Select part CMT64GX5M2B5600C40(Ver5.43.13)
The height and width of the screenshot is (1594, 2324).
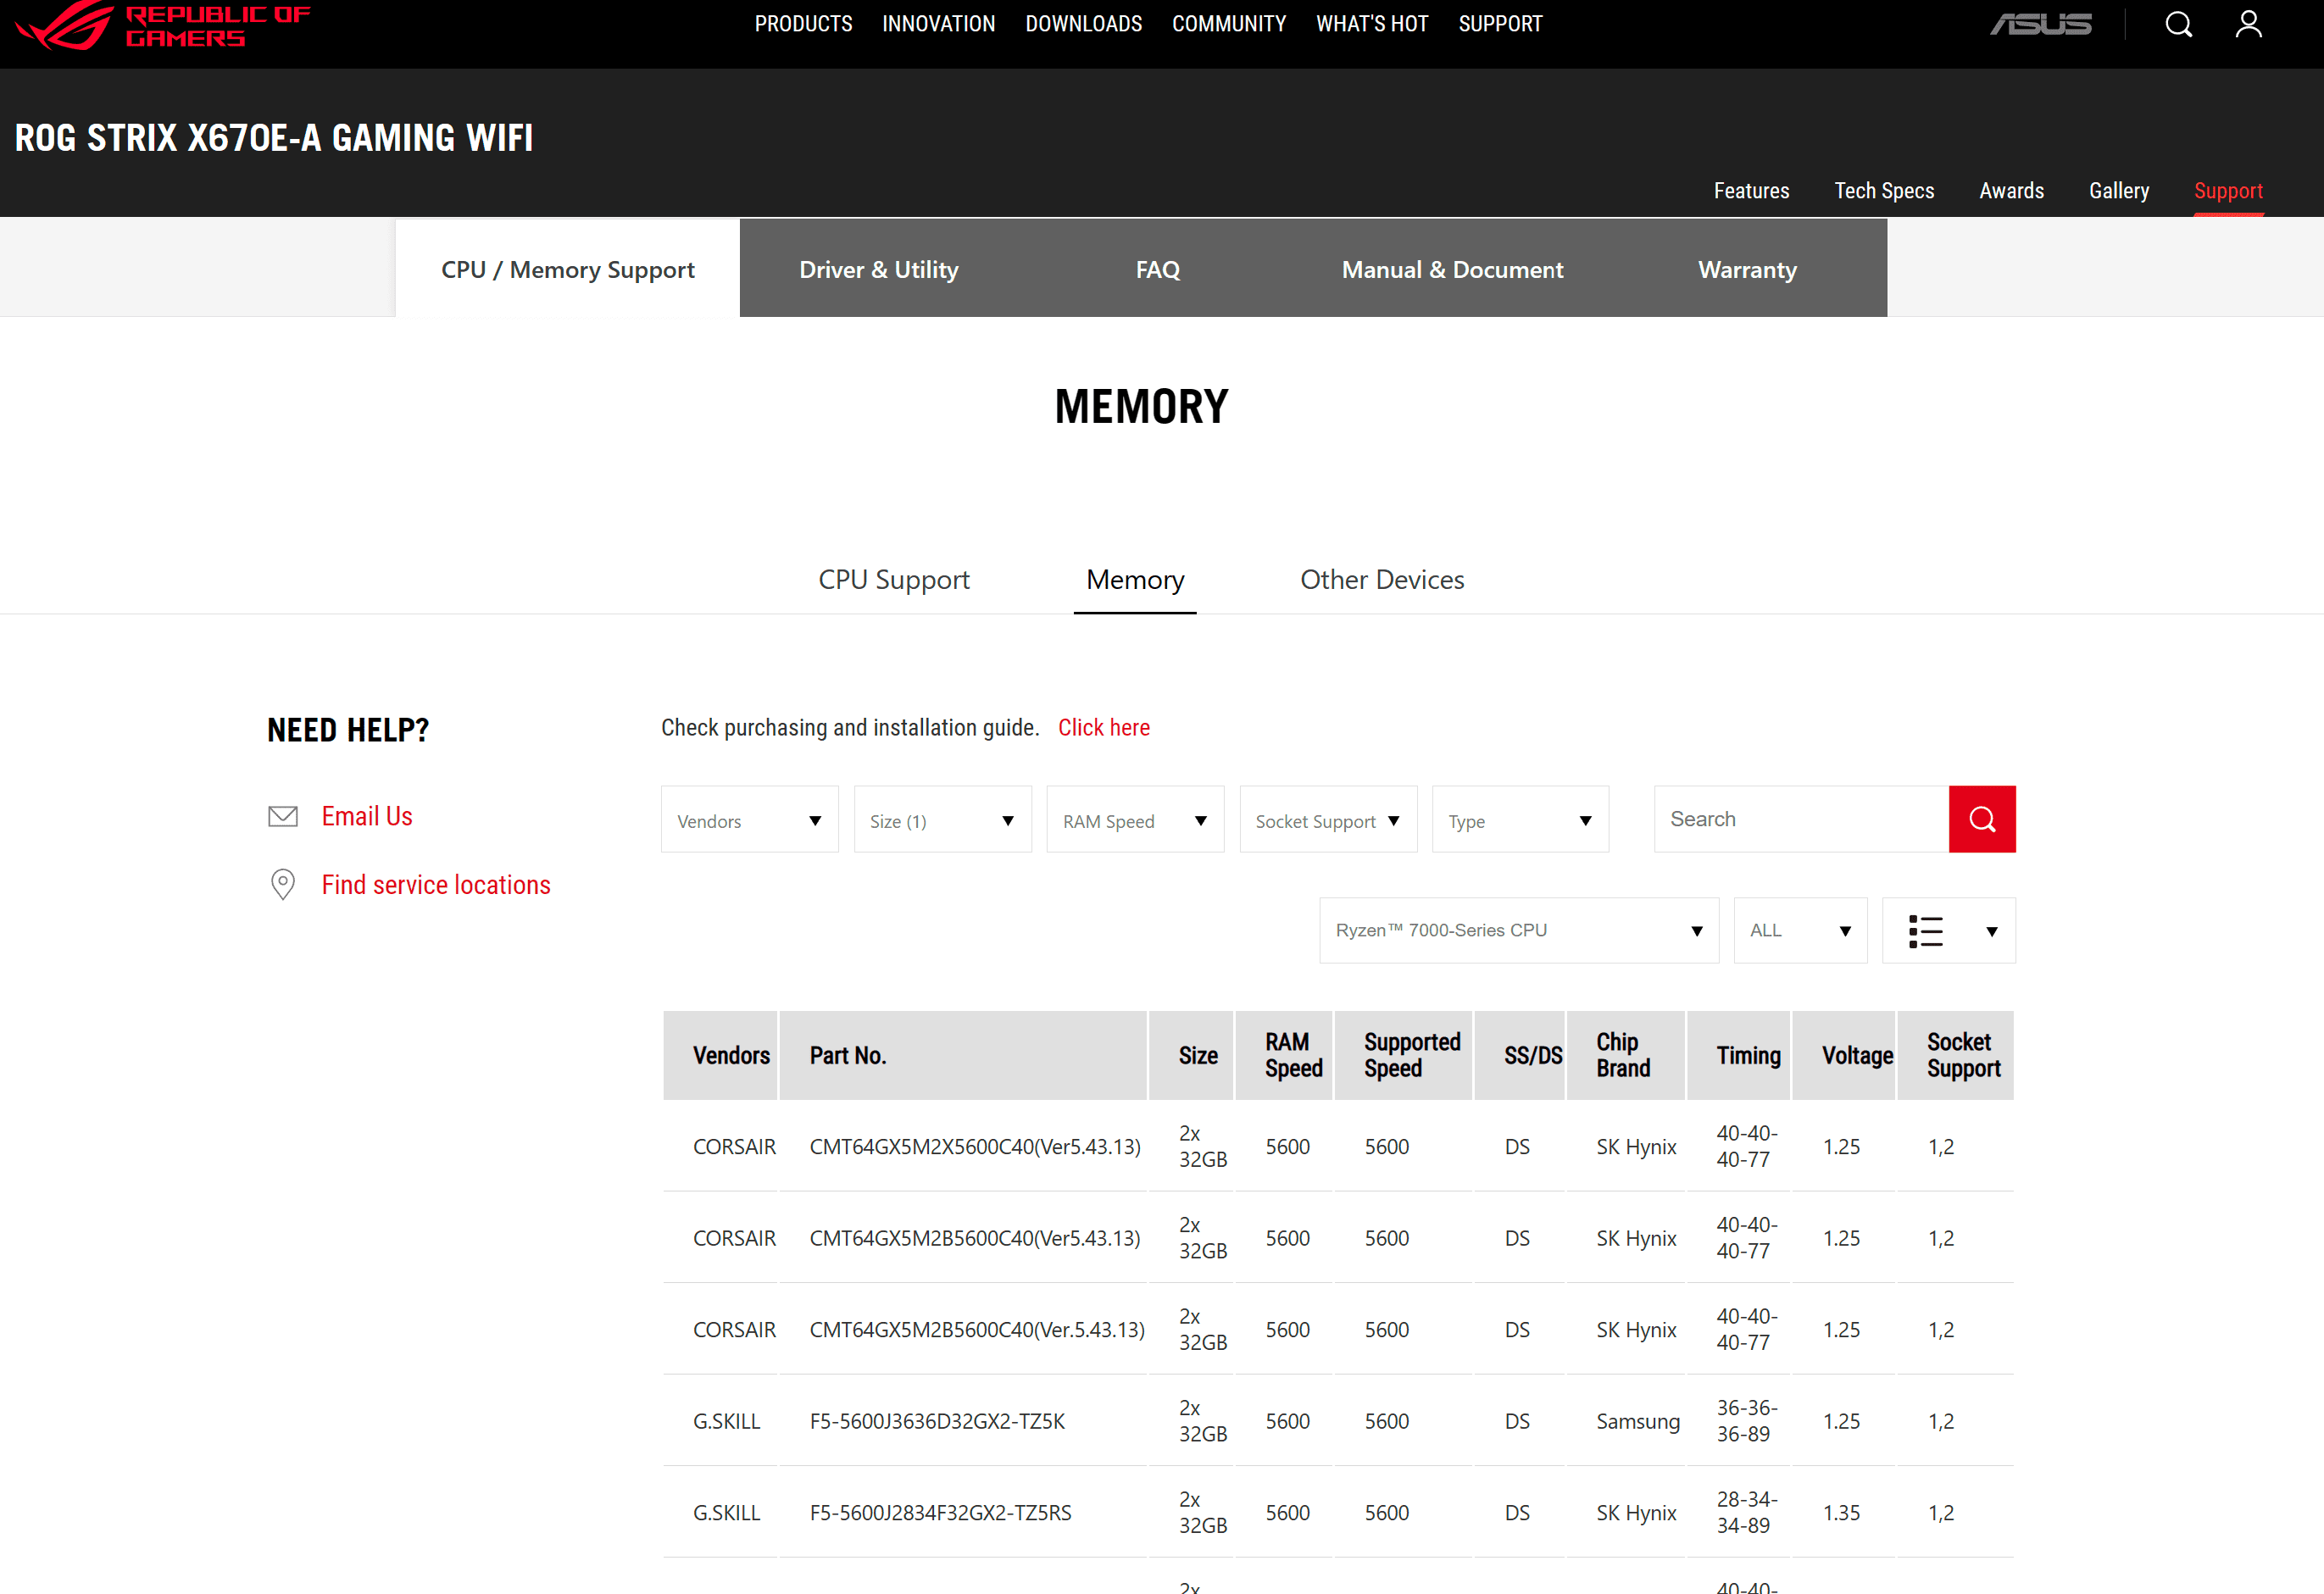[975, 1238]
